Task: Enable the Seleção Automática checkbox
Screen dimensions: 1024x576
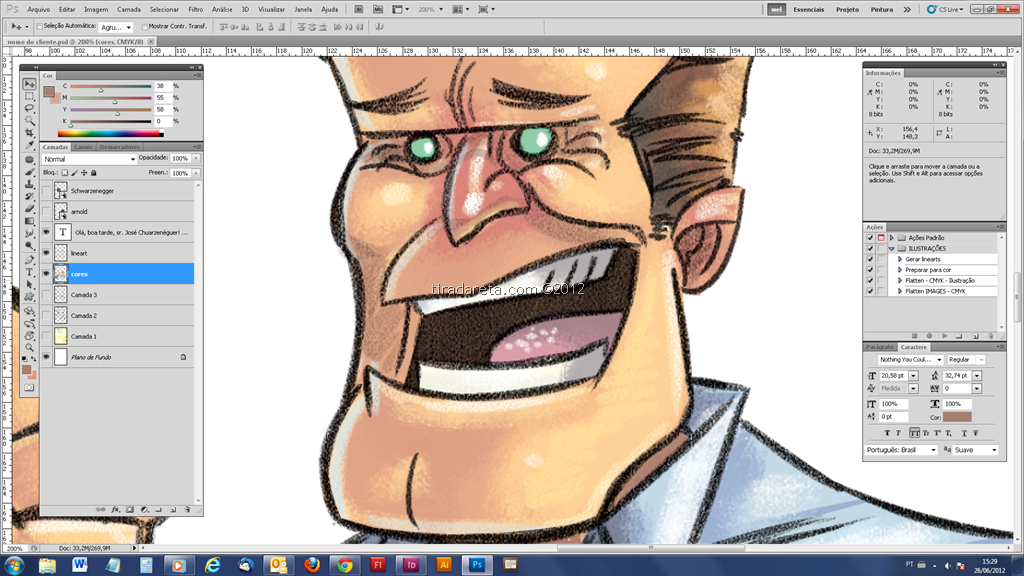Action: pos(40,27)
